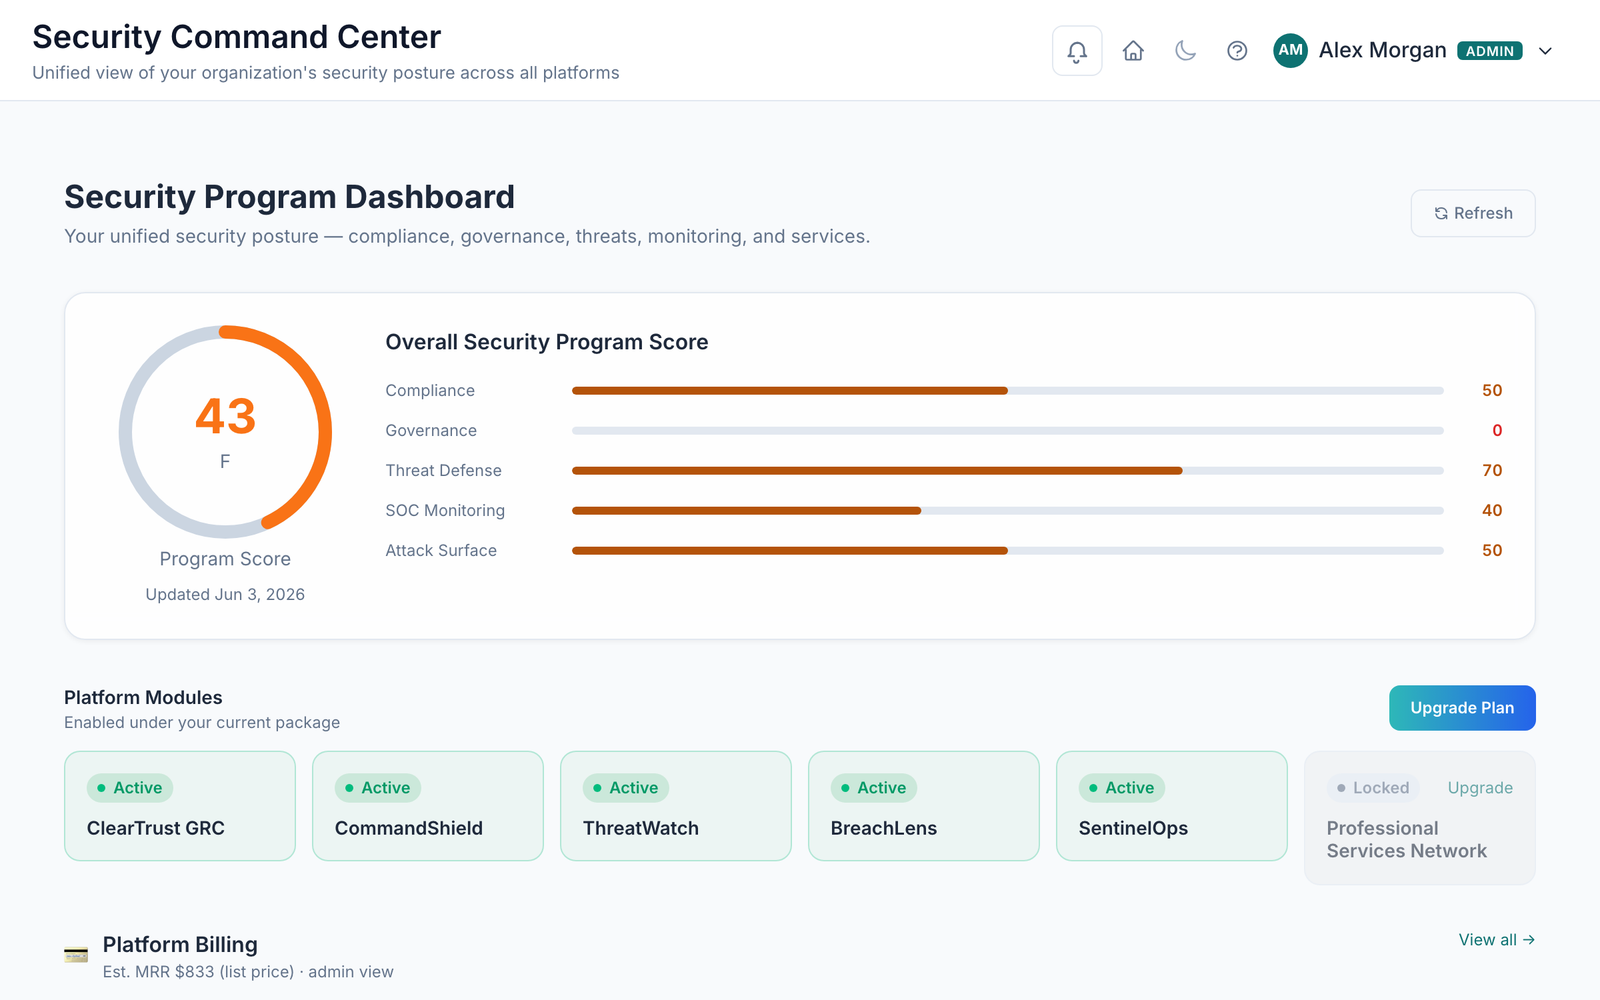Toggle dark mode with moon icon
The image size is (1600, 1000).
[1185, 51]
